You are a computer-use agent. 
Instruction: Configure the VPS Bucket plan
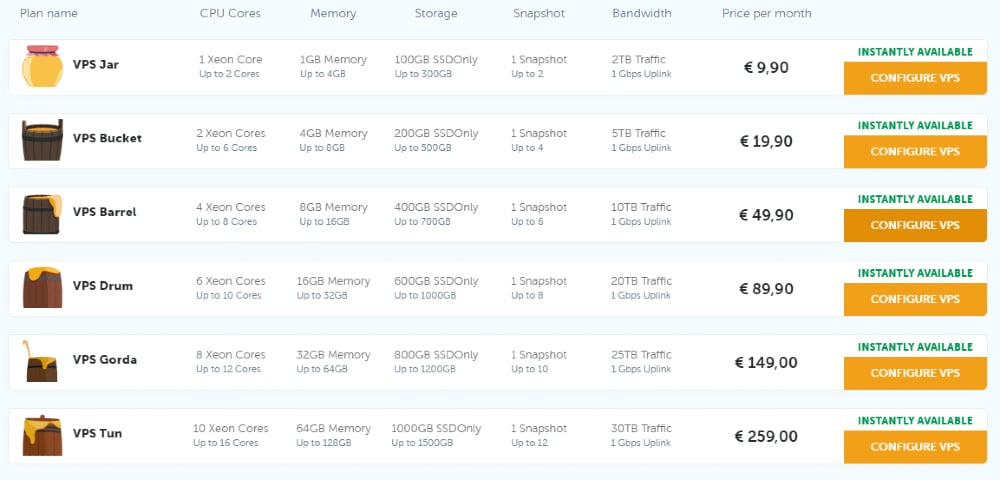pyautogui.click(x=915, y=152)
